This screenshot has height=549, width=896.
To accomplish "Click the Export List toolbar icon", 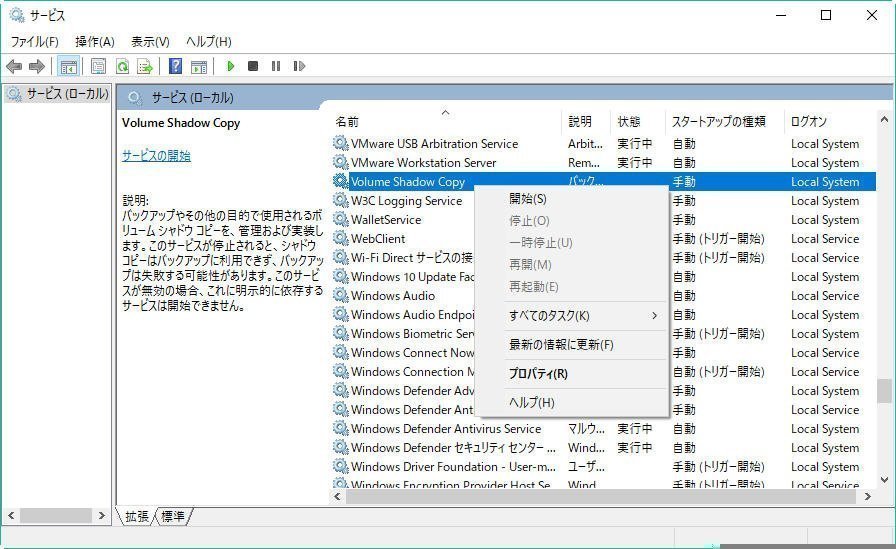I will pos(145,66).
